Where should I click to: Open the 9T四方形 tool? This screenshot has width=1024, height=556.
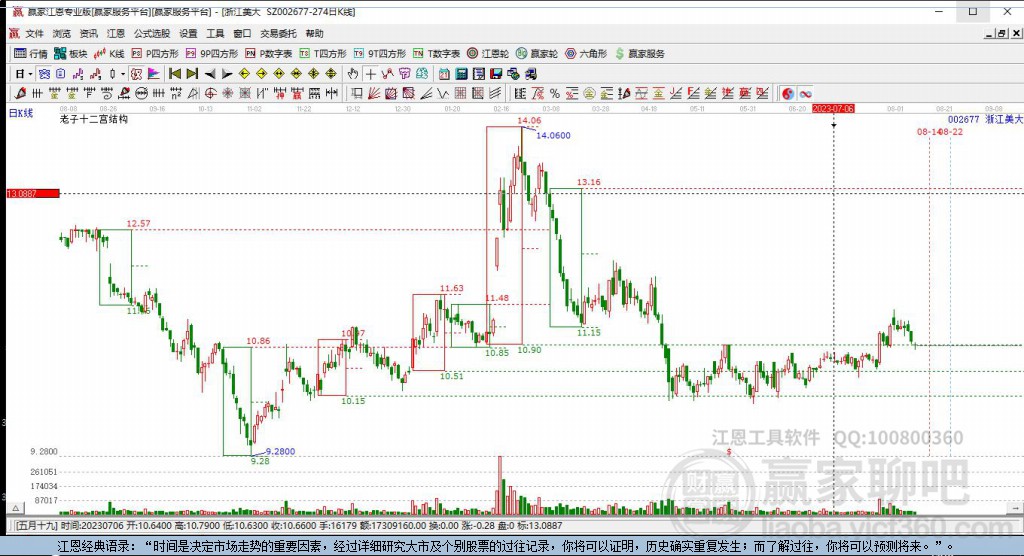click(x=379, y=54)
